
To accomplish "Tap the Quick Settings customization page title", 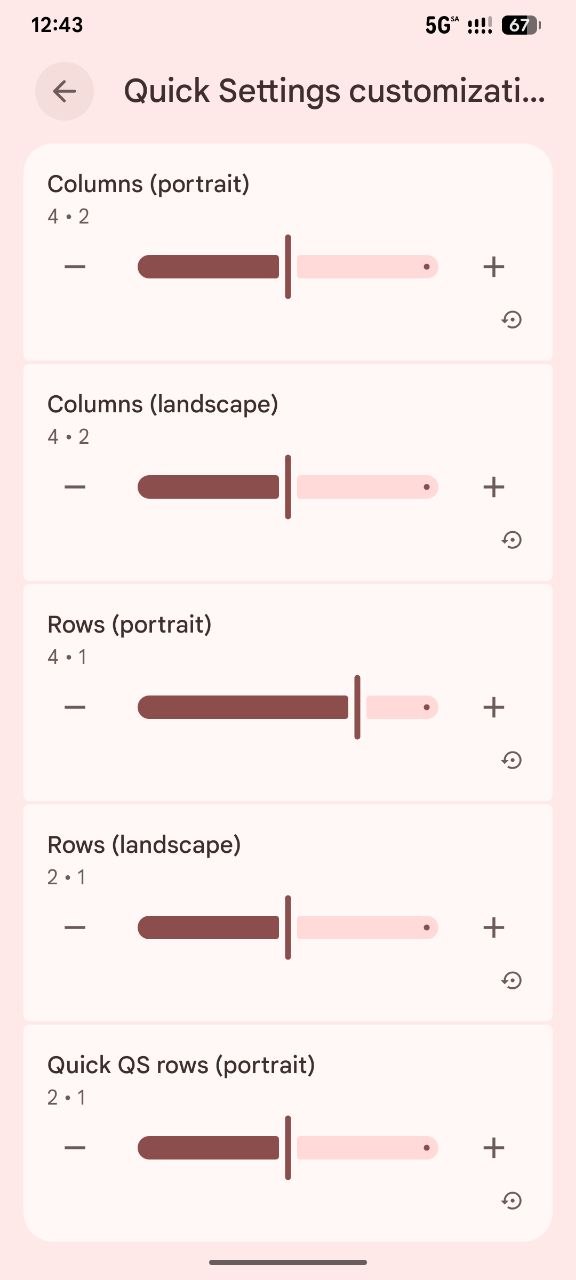I will 335,91.
